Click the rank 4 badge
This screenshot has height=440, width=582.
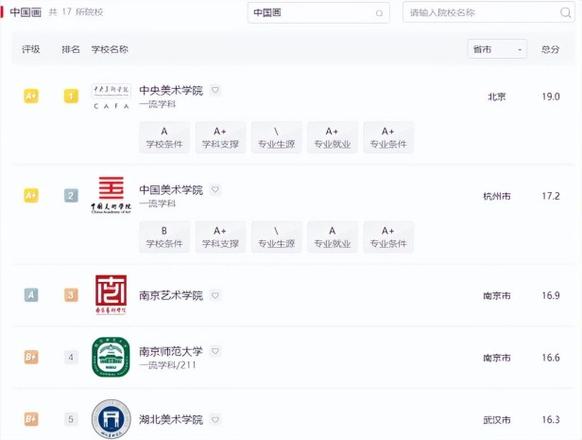coord(71,357)
